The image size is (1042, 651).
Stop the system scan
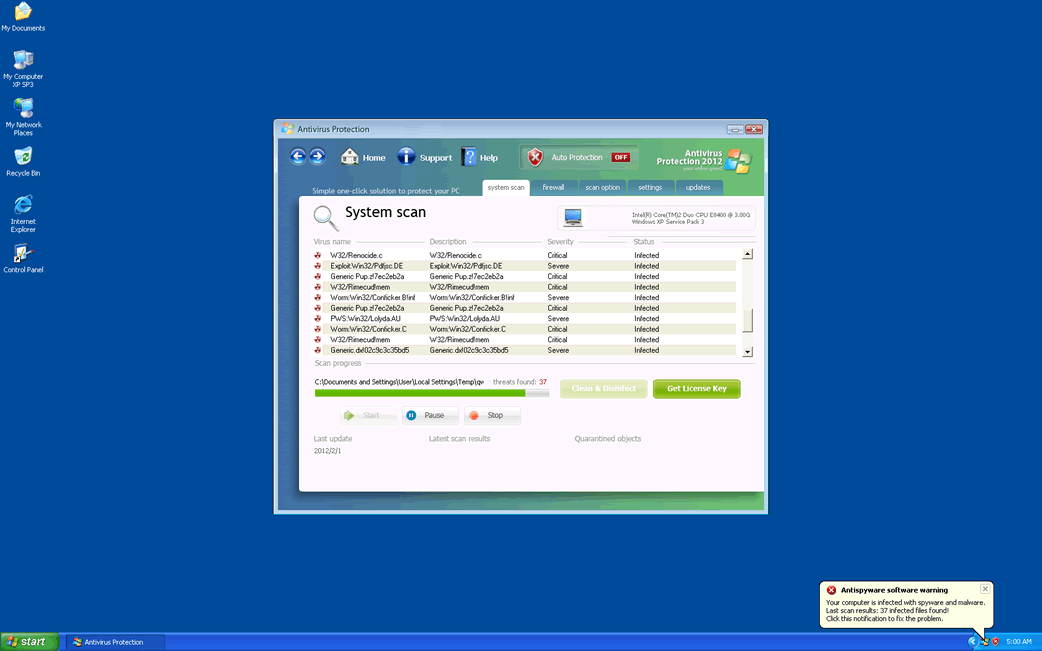tap(491, 415)
